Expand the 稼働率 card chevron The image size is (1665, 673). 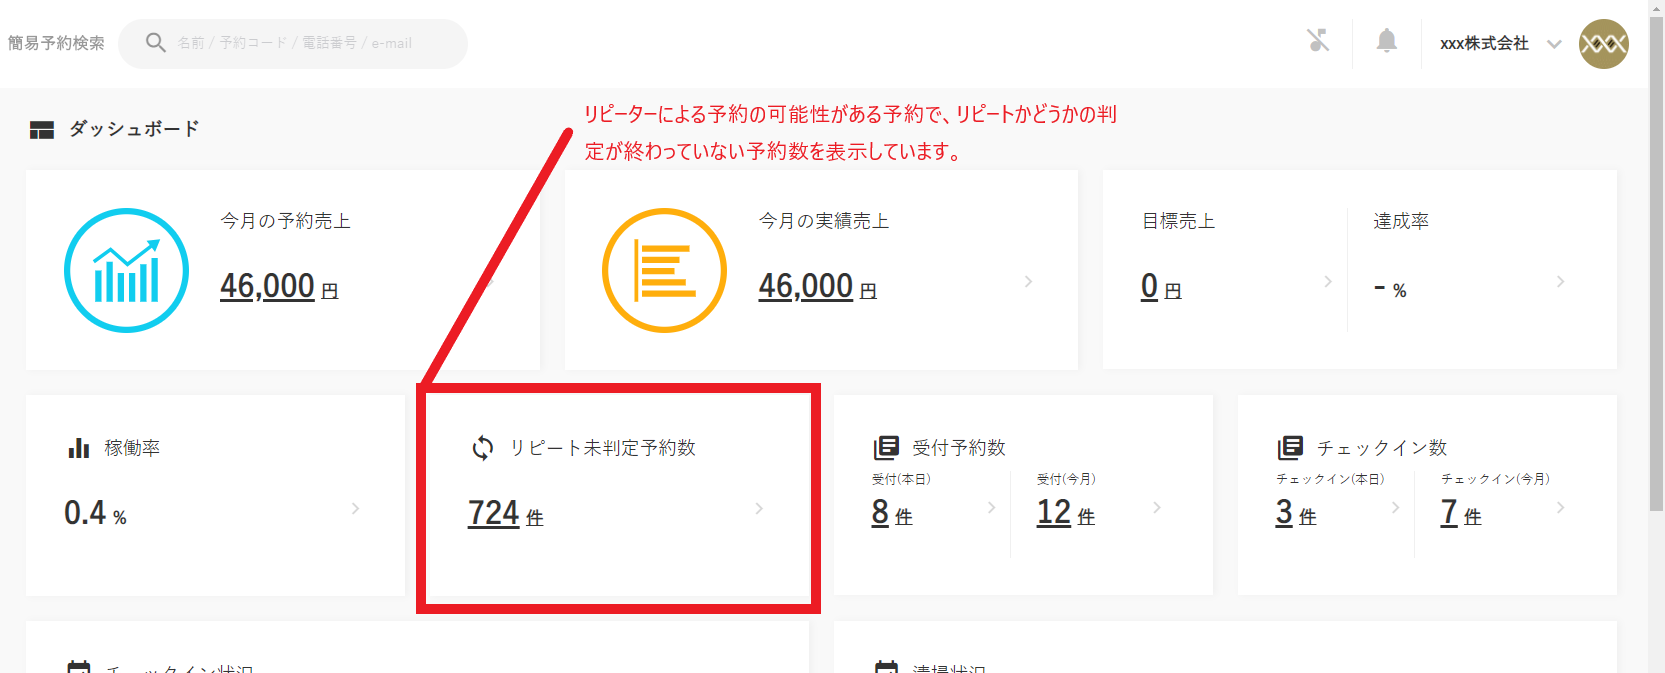point(355,509)
